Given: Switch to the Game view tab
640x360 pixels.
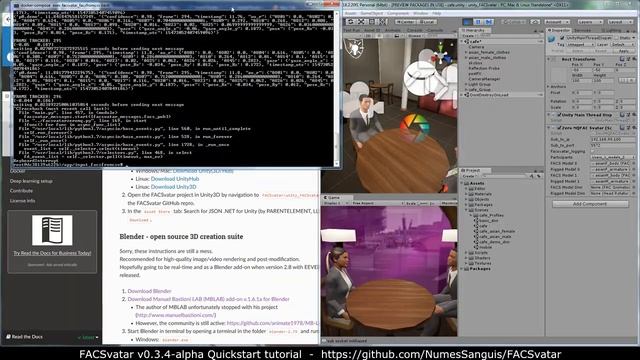Looking at the screenshot, I should pyautogui.click(x=333, y=198).
